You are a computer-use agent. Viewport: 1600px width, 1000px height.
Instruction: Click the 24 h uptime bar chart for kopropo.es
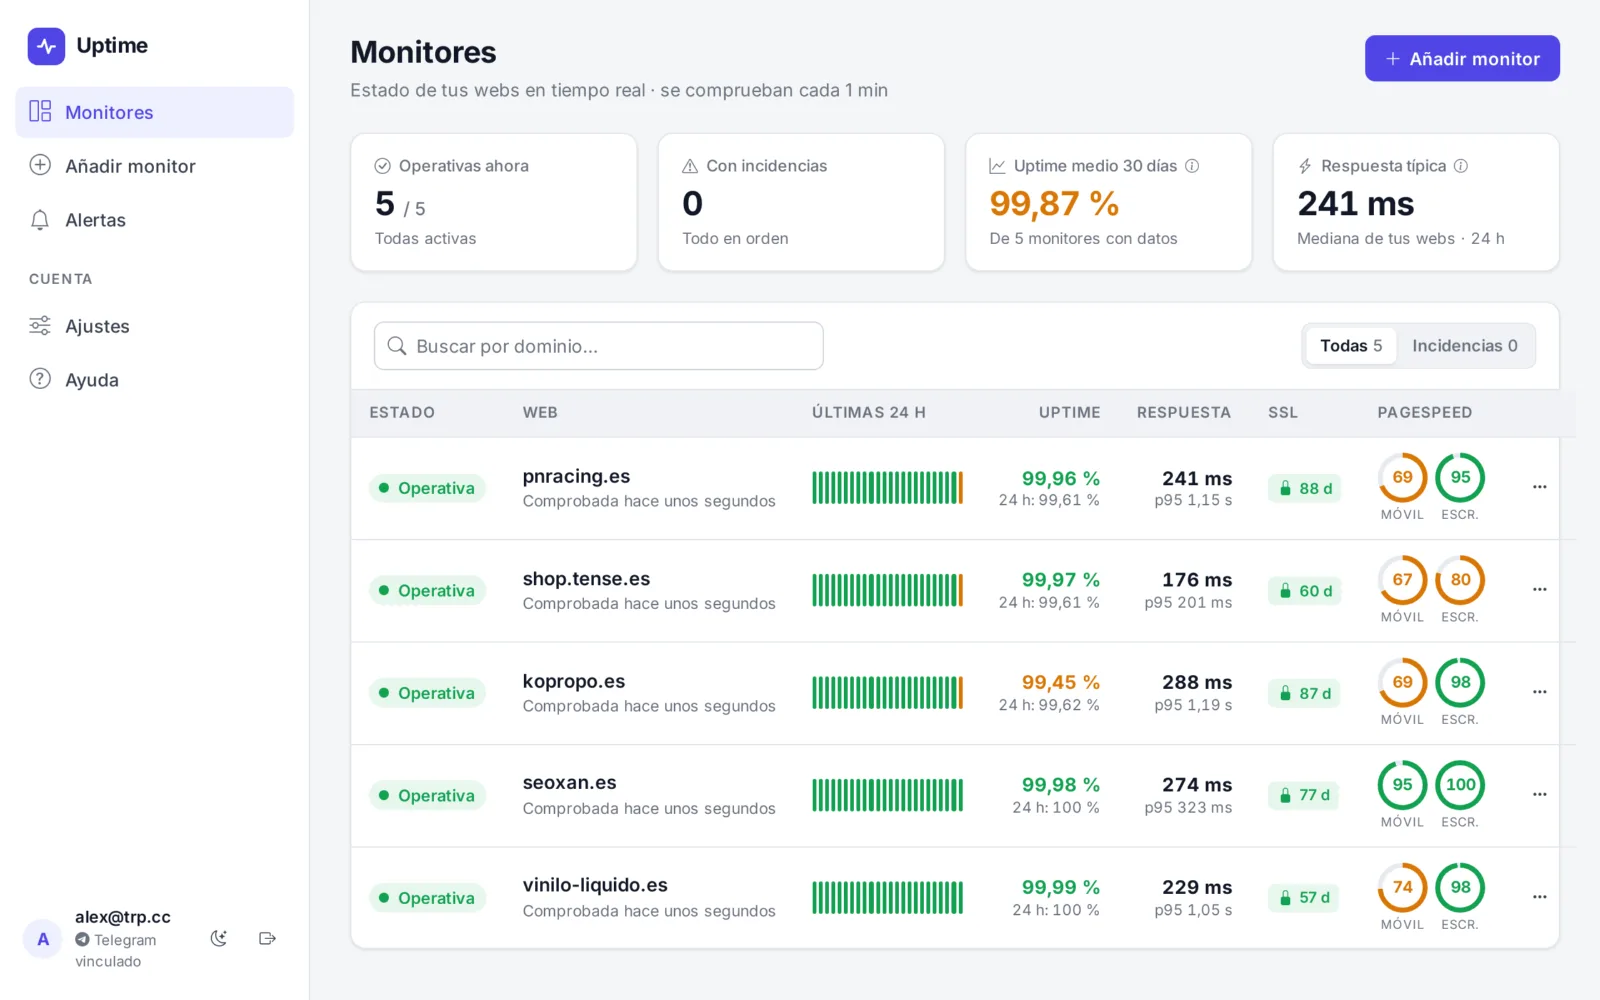[888, 693]
